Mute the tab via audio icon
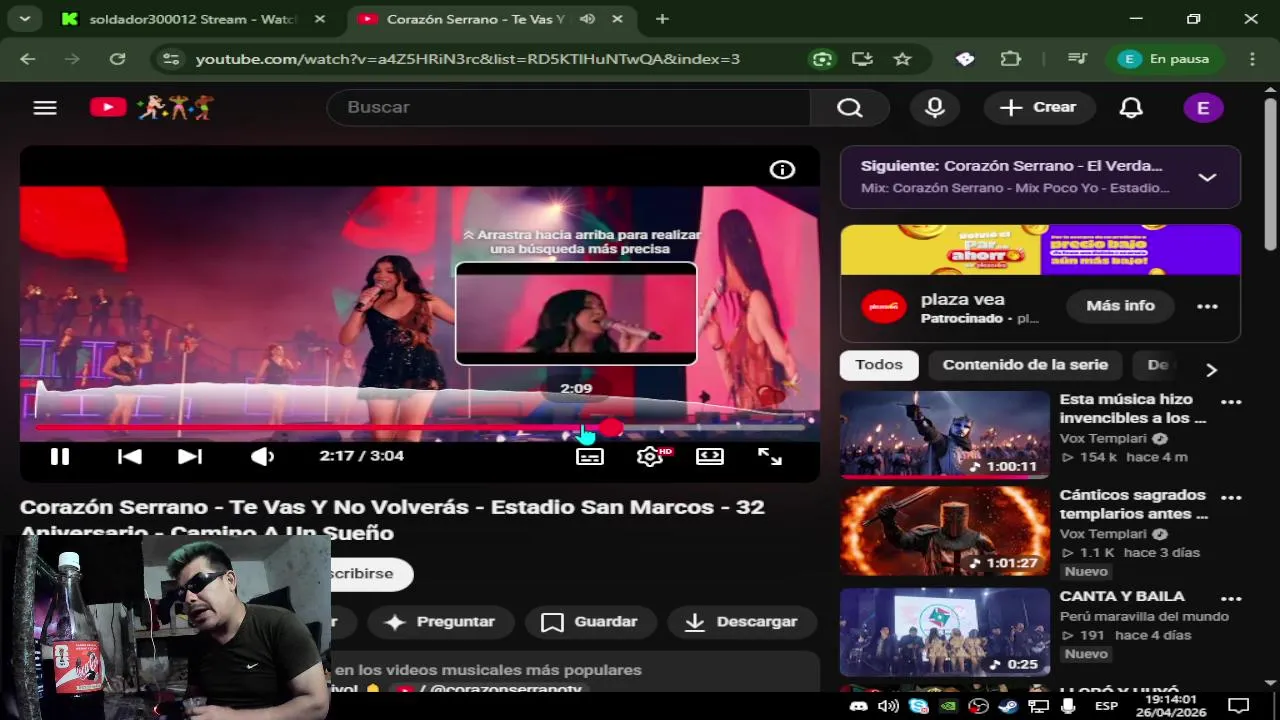1280x720 pixels. point(587,19)
